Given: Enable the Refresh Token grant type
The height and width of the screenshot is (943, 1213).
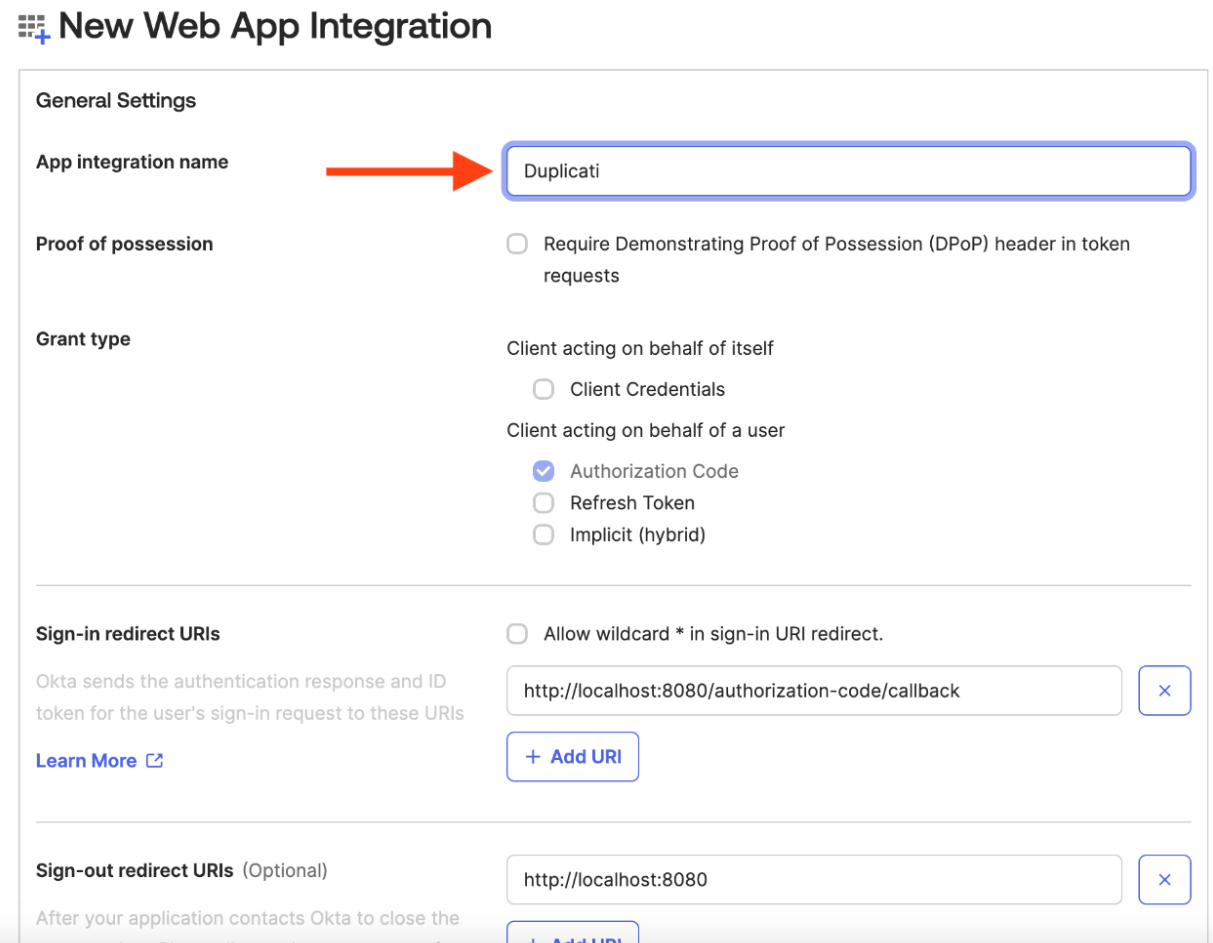Looking at the screenshot, I should coord(543,503).
